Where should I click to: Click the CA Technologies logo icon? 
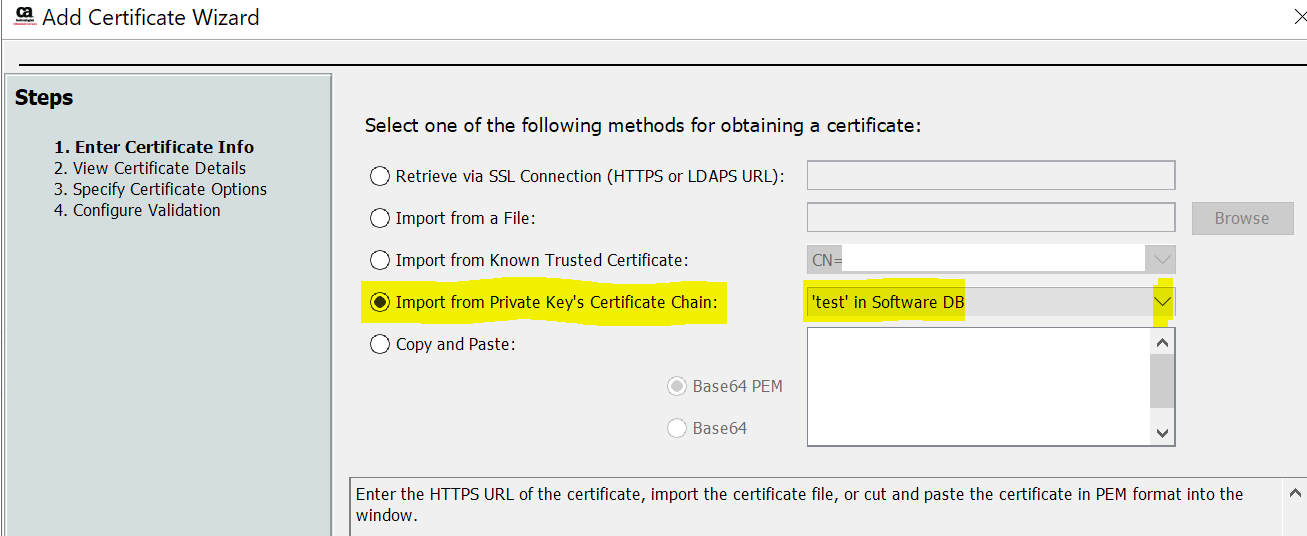pos(20,17)
